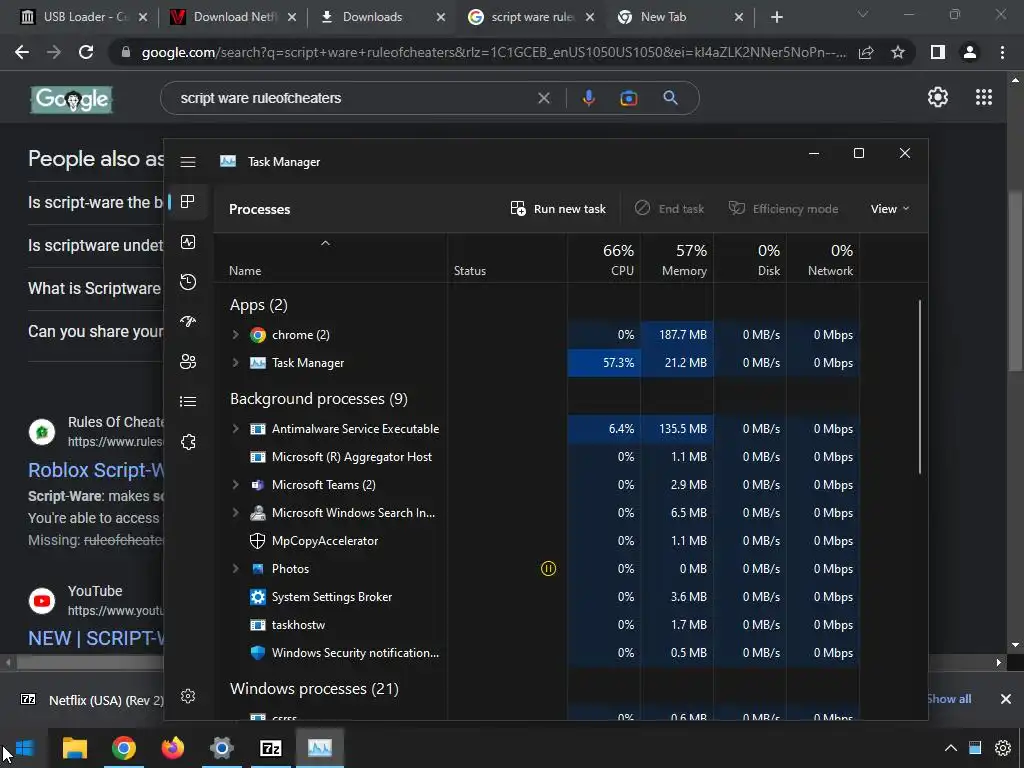Viewport: 1024px width, 768px height.
Task: Click the Run new task button
Action: 558,209
